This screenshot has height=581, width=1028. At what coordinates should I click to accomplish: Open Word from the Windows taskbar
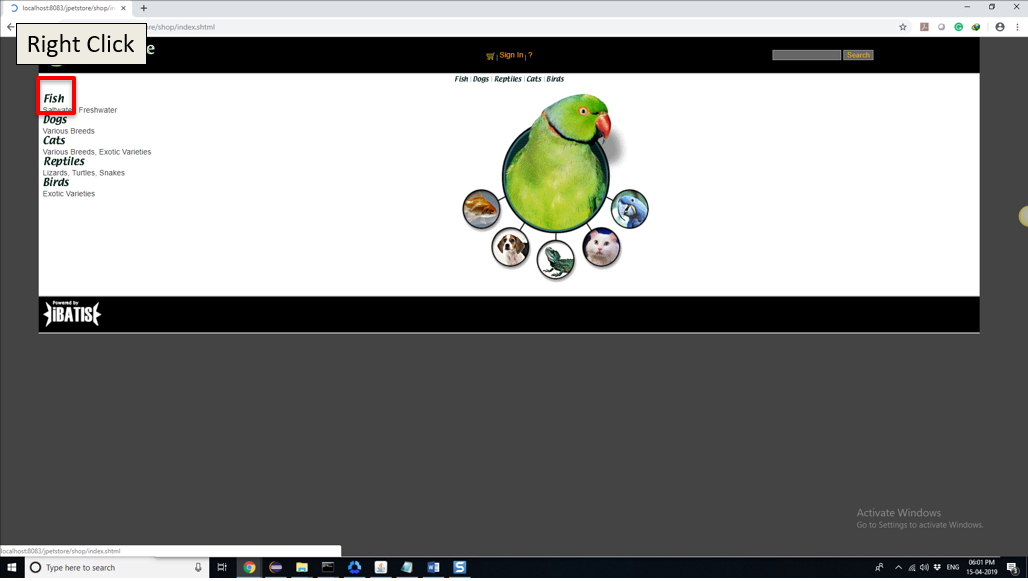[x=433, y=568]
